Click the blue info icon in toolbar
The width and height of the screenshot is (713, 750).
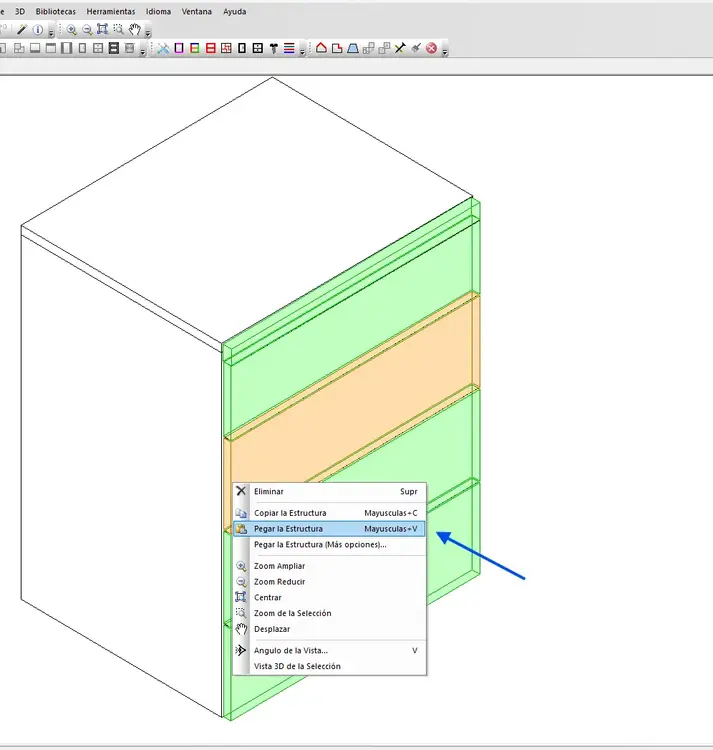pos(37,30)
